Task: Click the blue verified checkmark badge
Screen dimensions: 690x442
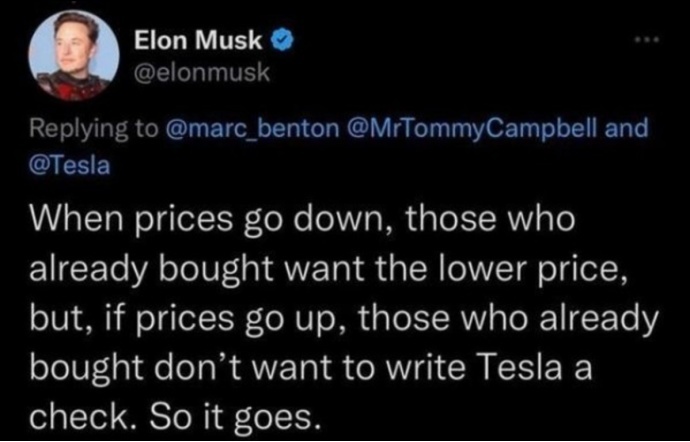Action: 281,41
